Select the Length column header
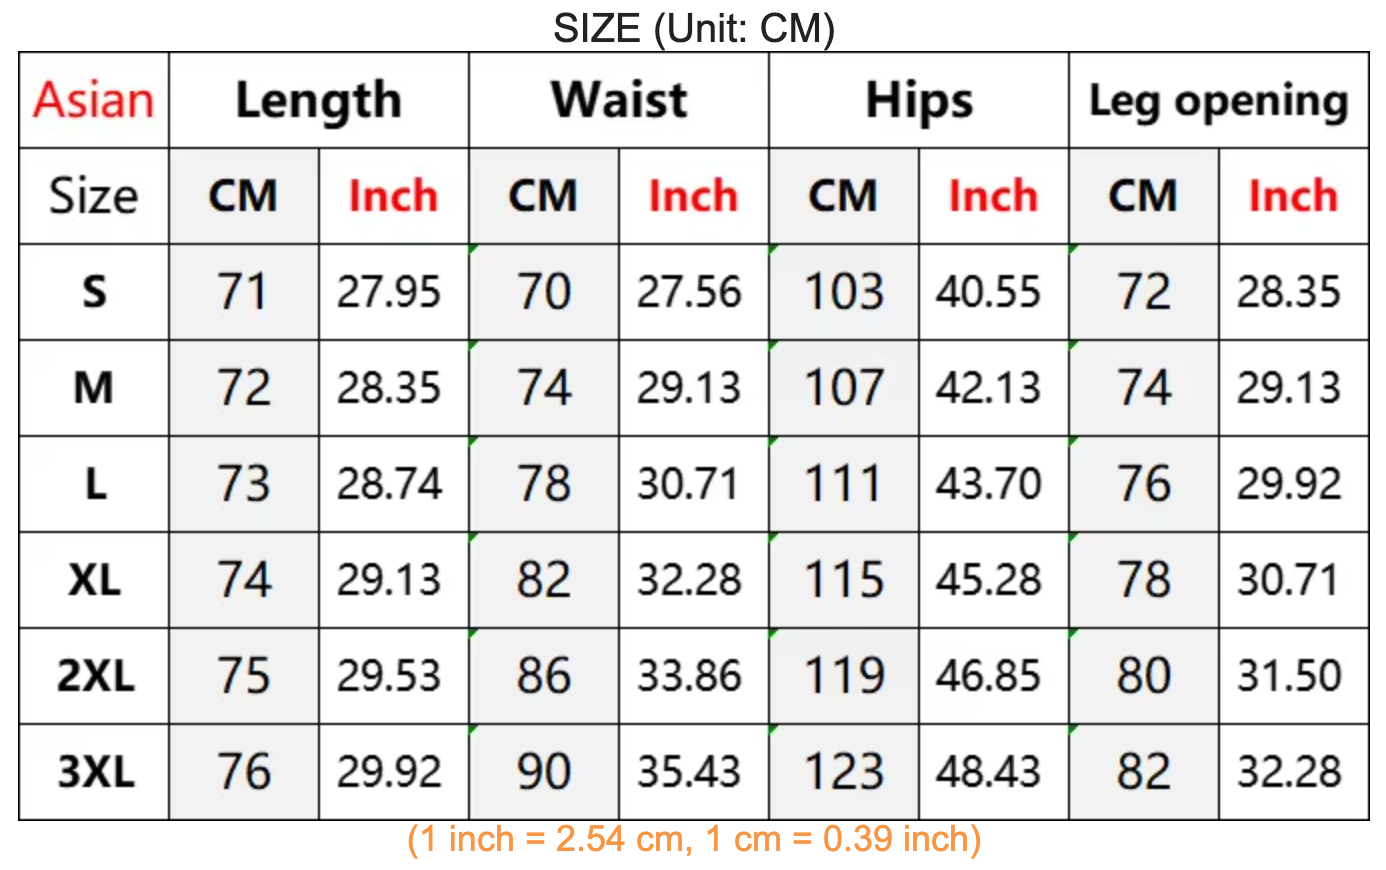The width and height of the screenshot is (1386, 870). pos(318,101)
